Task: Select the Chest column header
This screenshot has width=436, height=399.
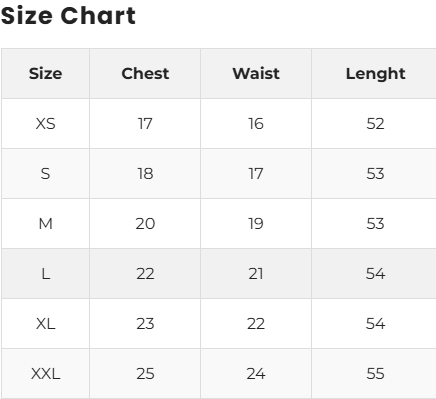Action: click(x=145, y=73)
